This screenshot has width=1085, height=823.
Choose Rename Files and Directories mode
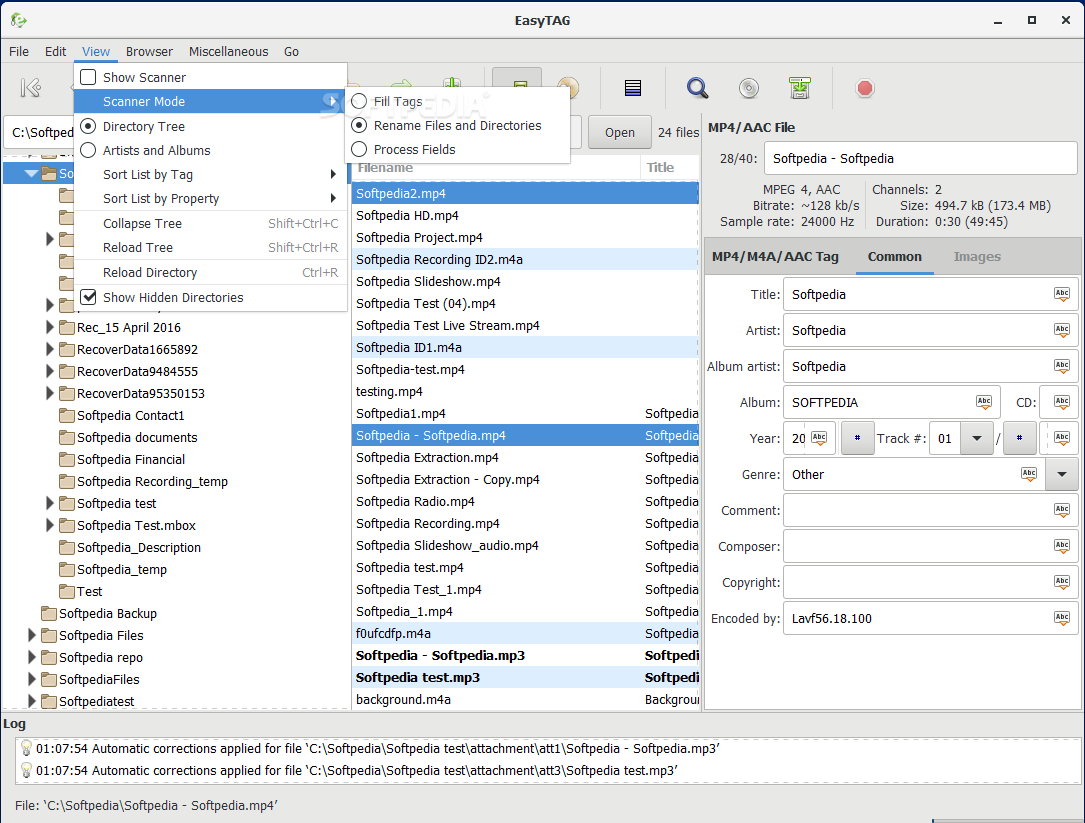coord(359,125)
